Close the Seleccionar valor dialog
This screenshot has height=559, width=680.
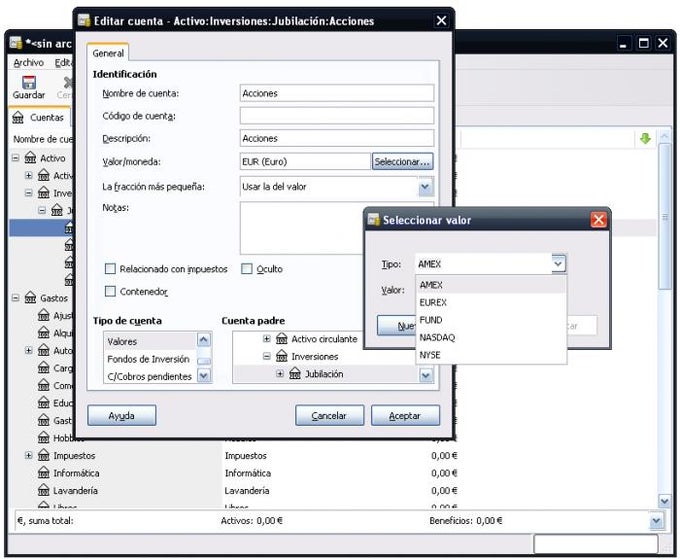click(598, 220)
